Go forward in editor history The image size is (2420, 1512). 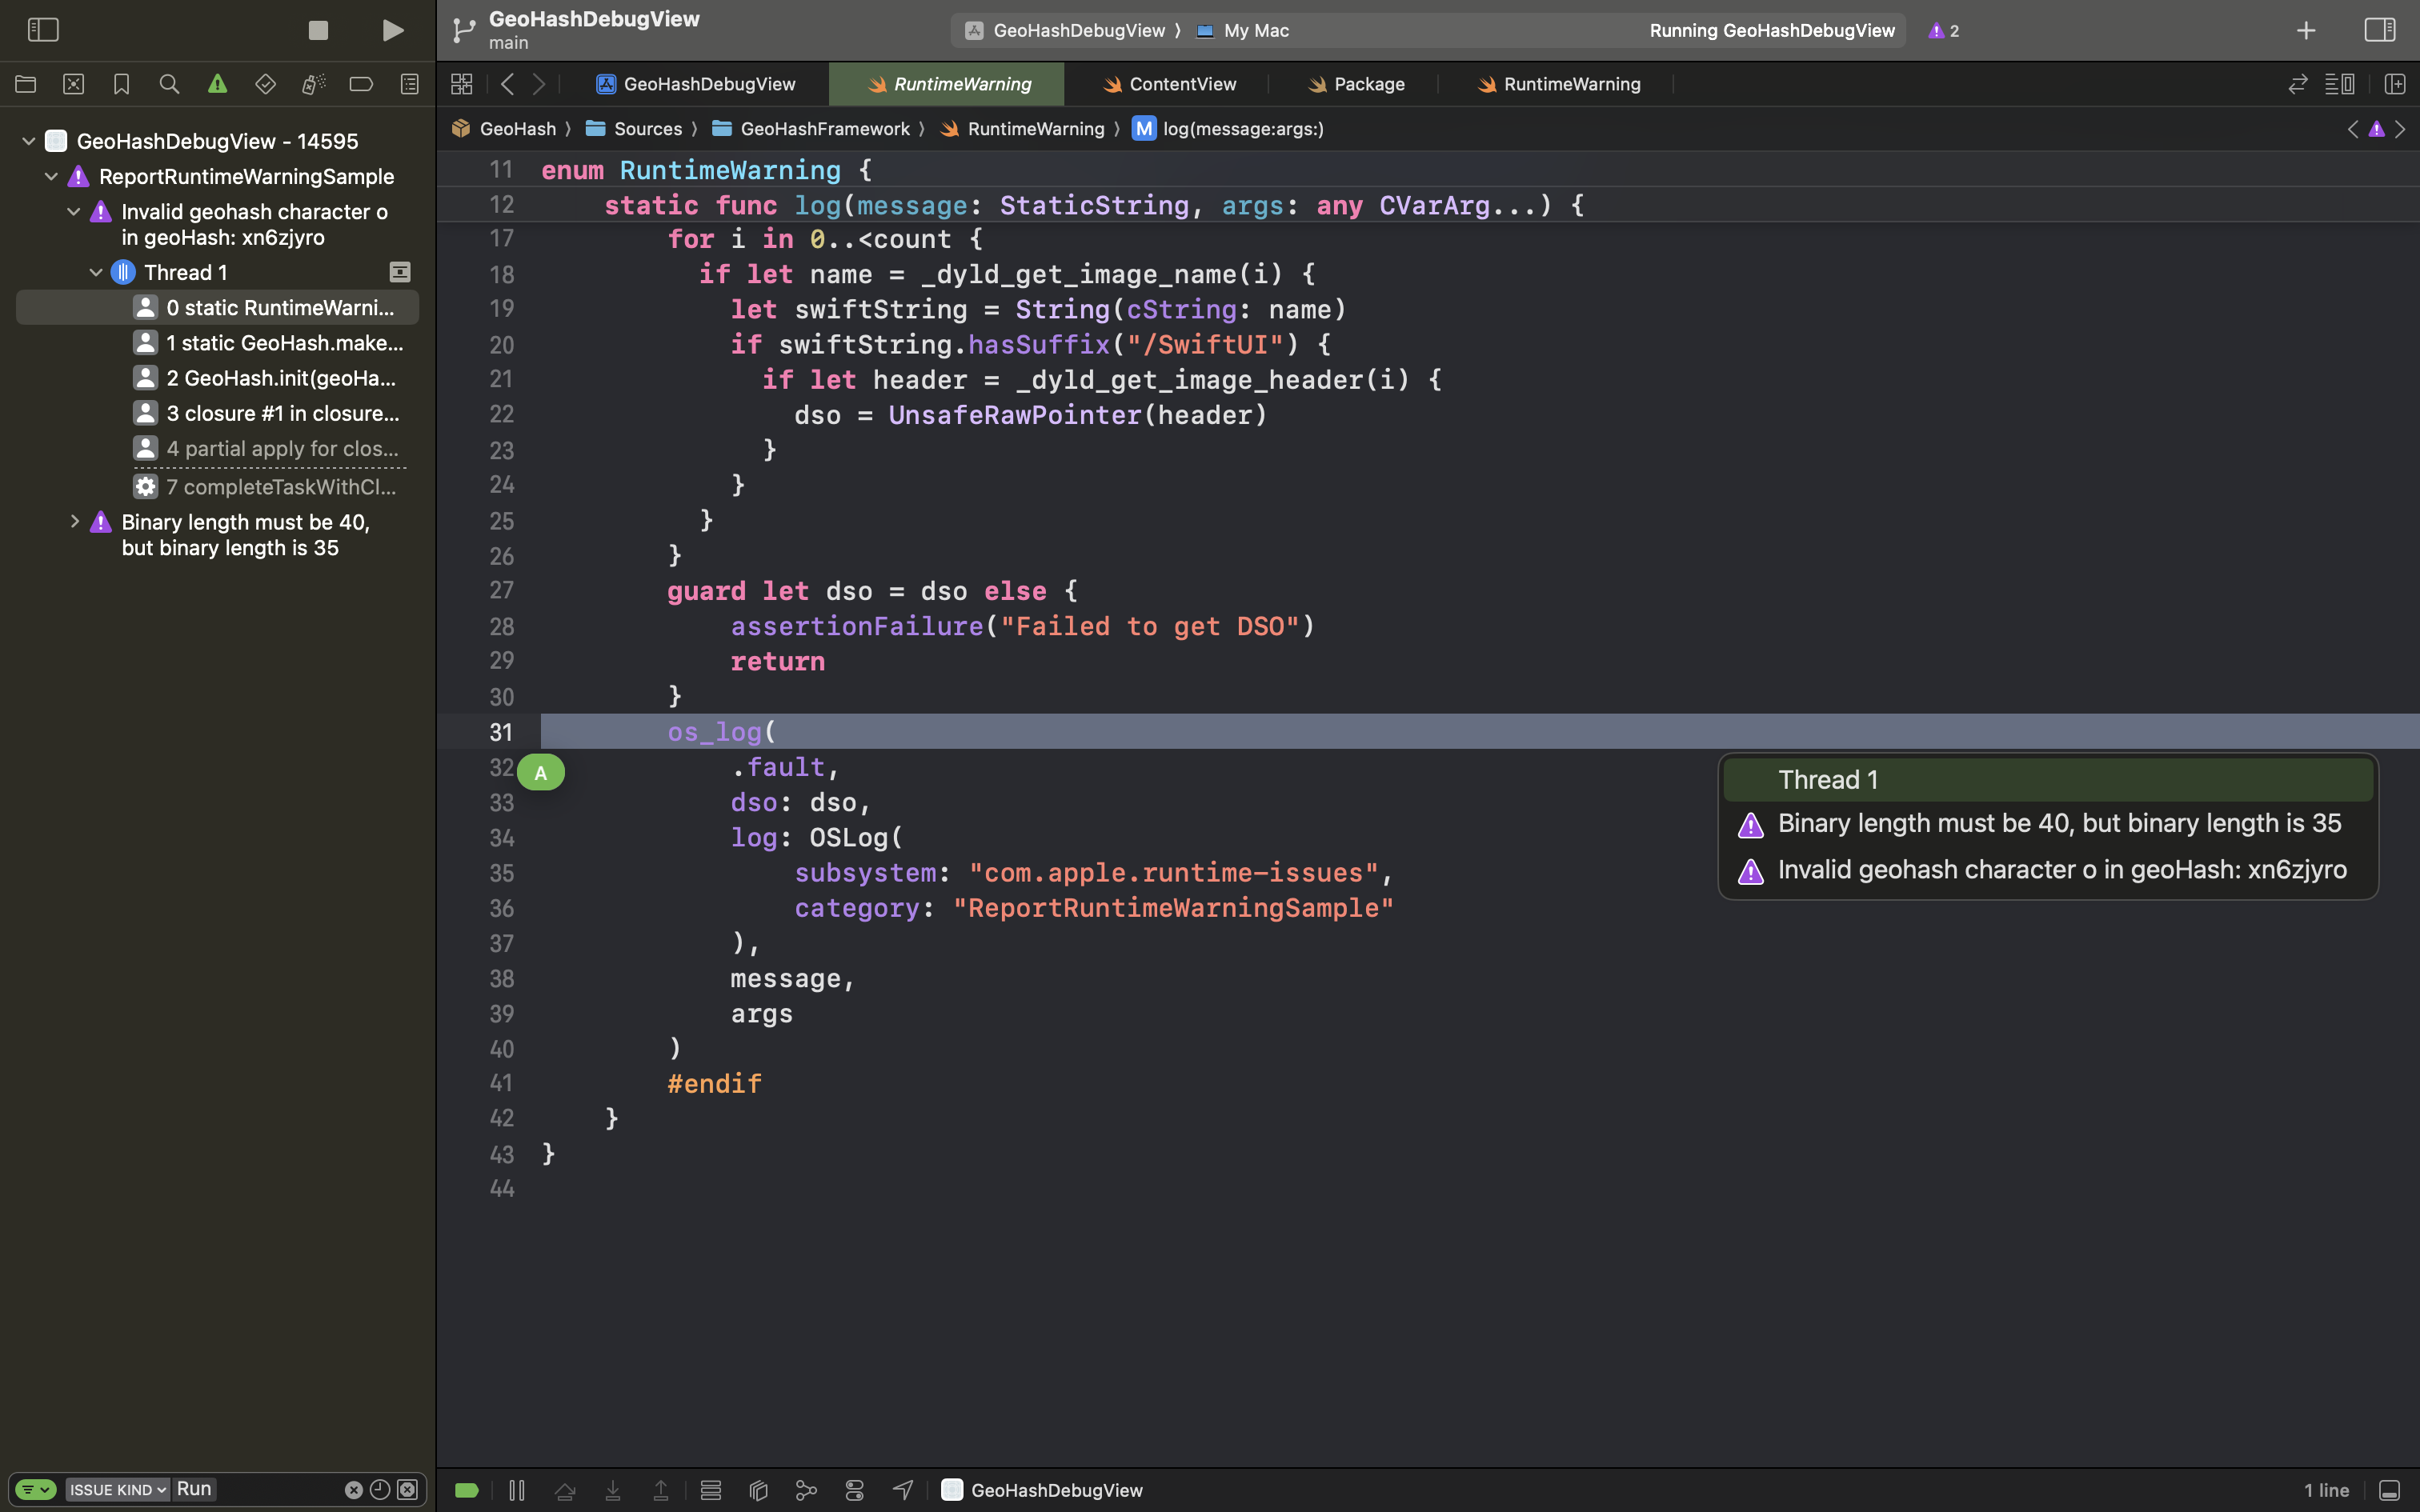(x=539, y=84)
